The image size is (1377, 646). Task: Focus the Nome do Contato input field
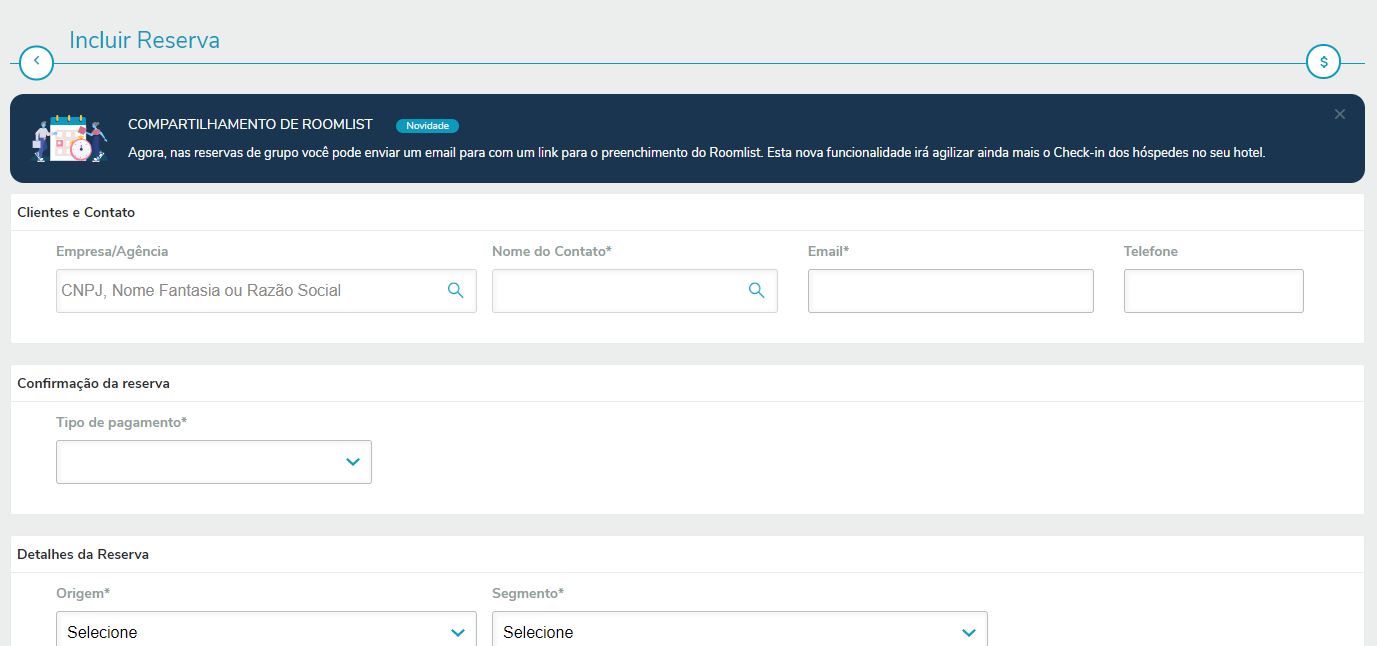635,291
